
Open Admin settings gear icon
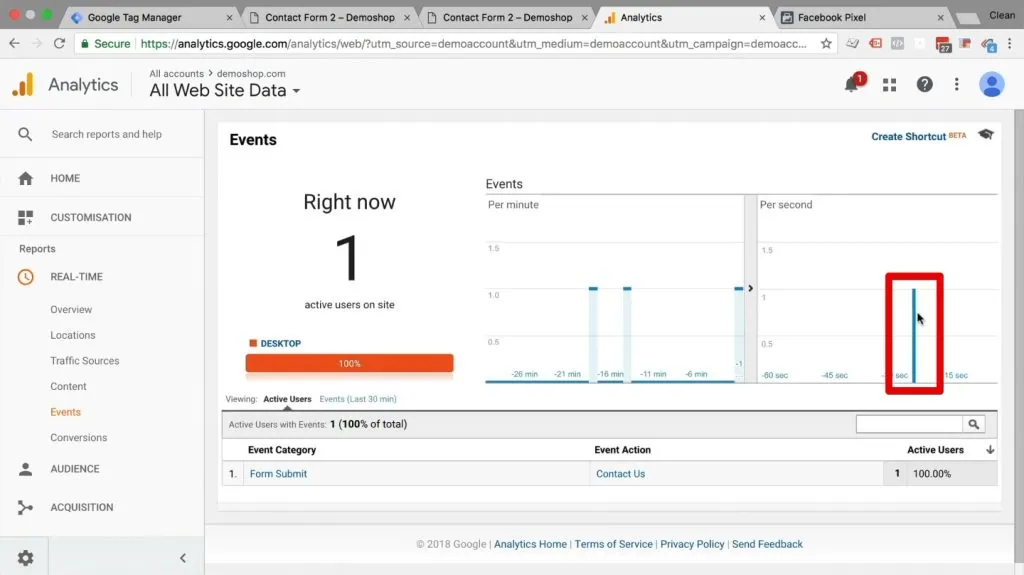pos(25,558)
